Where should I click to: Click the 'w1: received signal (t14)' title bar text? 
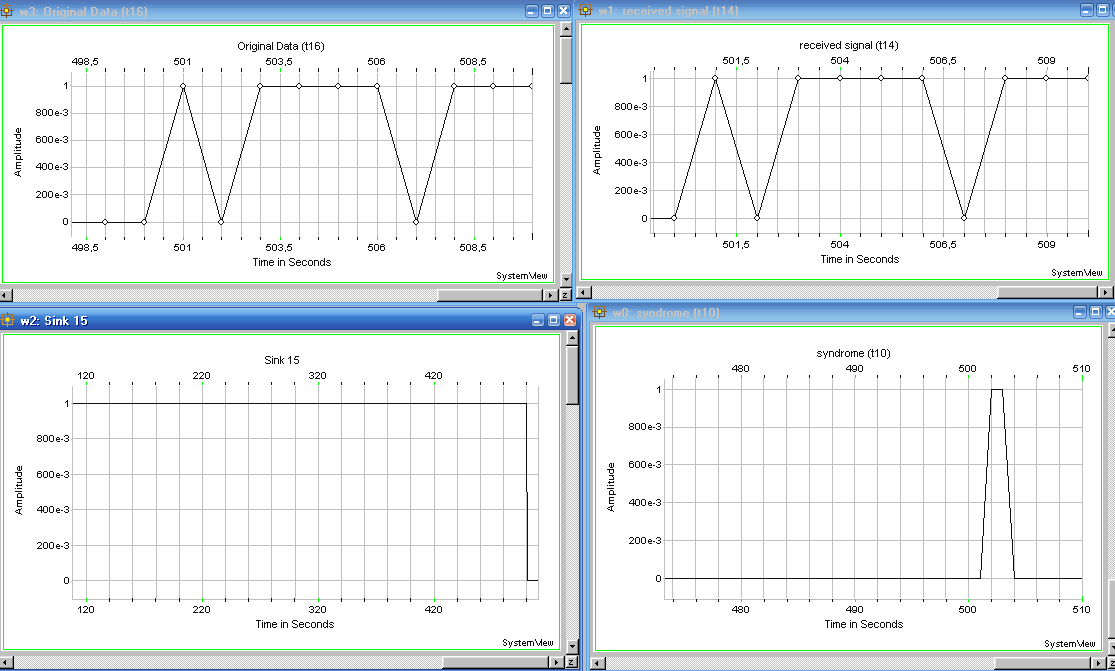668,11
